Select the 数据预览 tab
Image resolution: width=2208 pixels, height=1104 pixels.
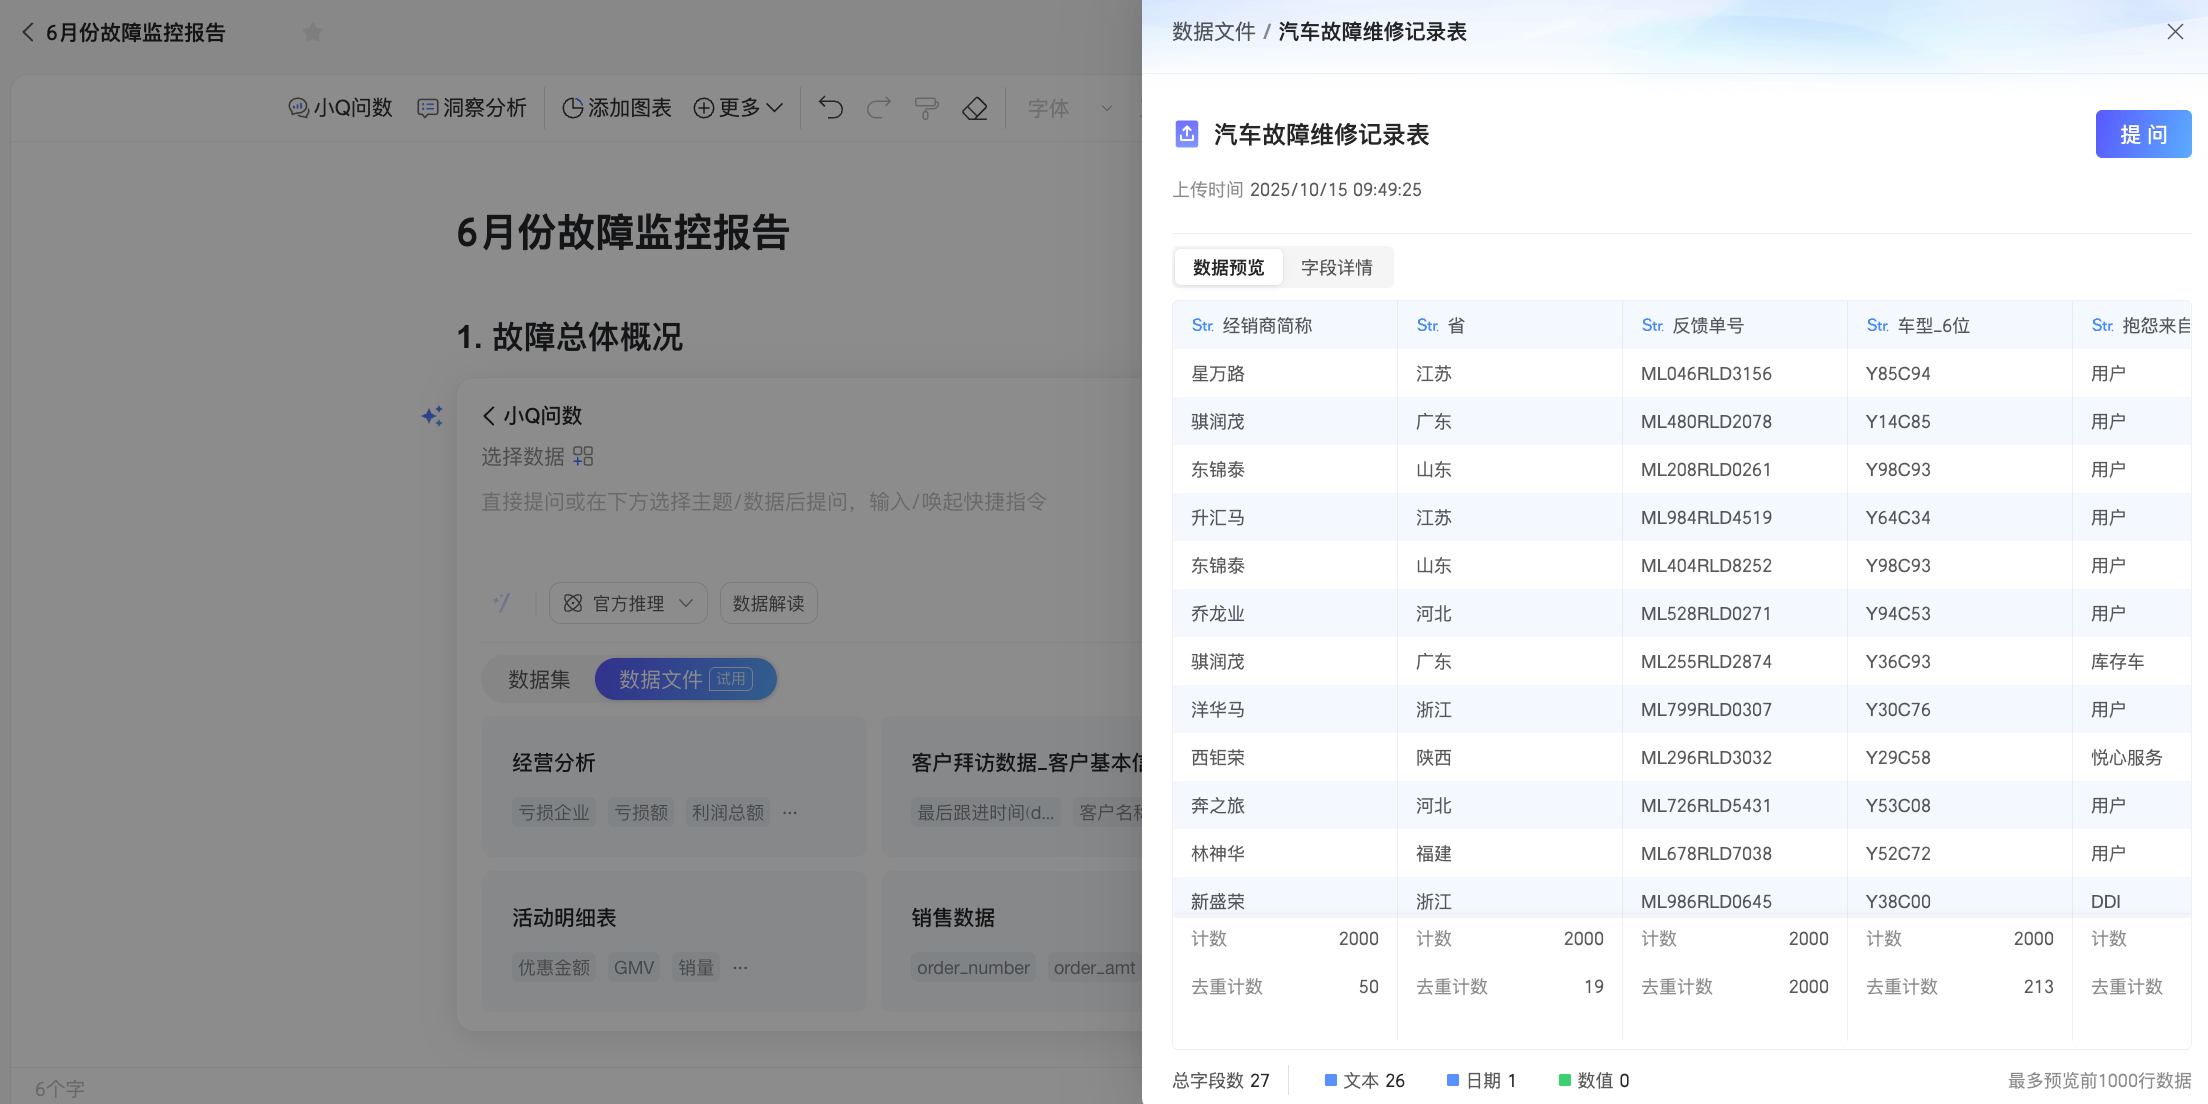pyautogui.click(x=1228, y=268)
